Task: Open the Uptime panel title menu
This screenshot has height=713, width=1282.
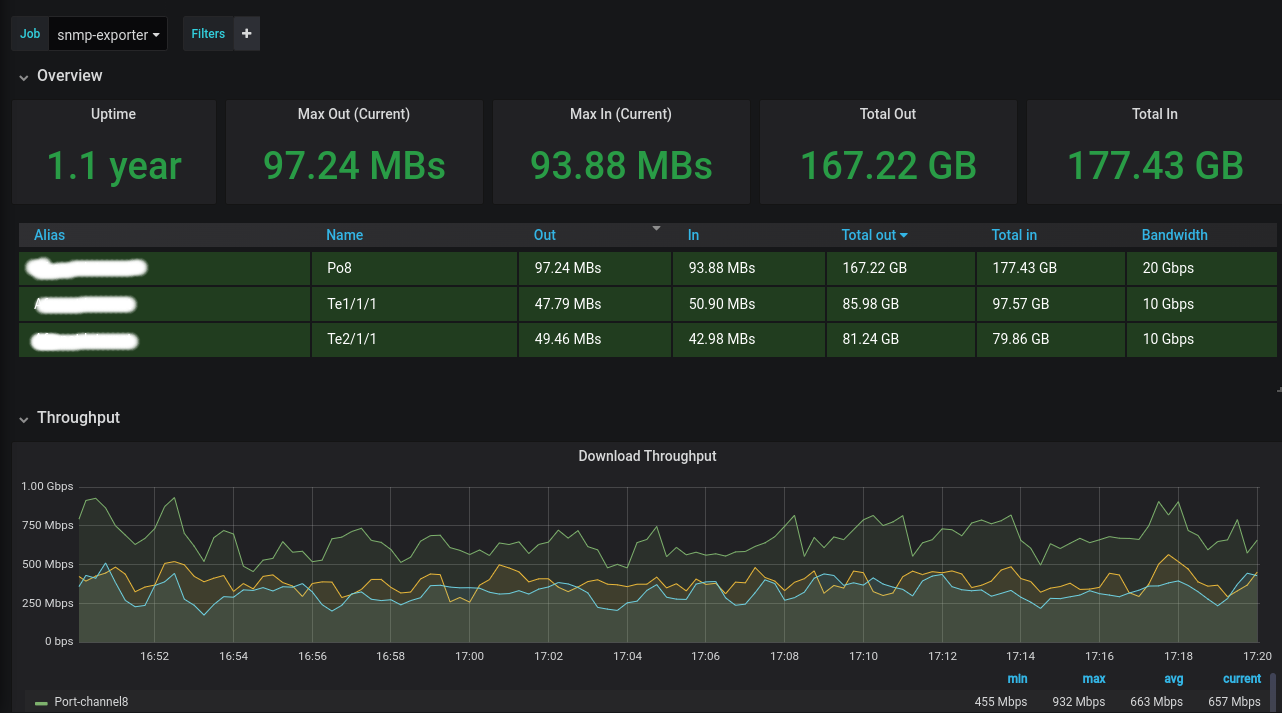Action: pyautogui.click(x=113, y=114)
